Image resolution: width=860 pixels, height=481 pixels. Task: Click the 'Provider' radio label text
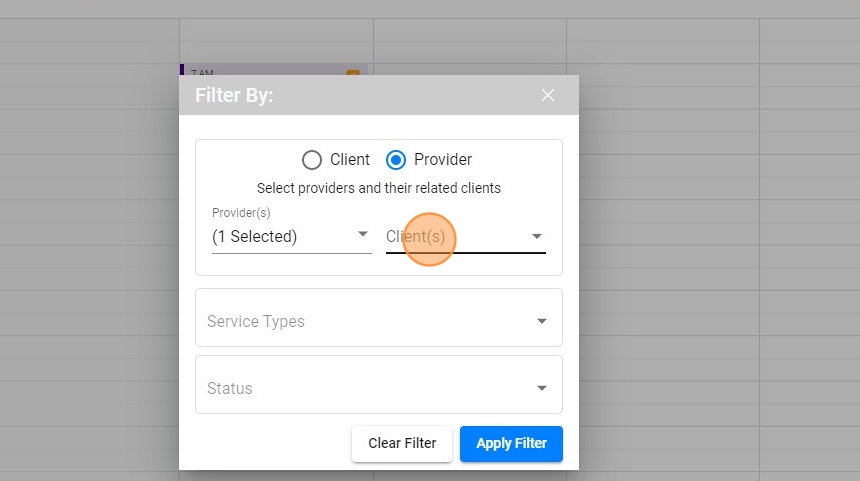[443, 160]
